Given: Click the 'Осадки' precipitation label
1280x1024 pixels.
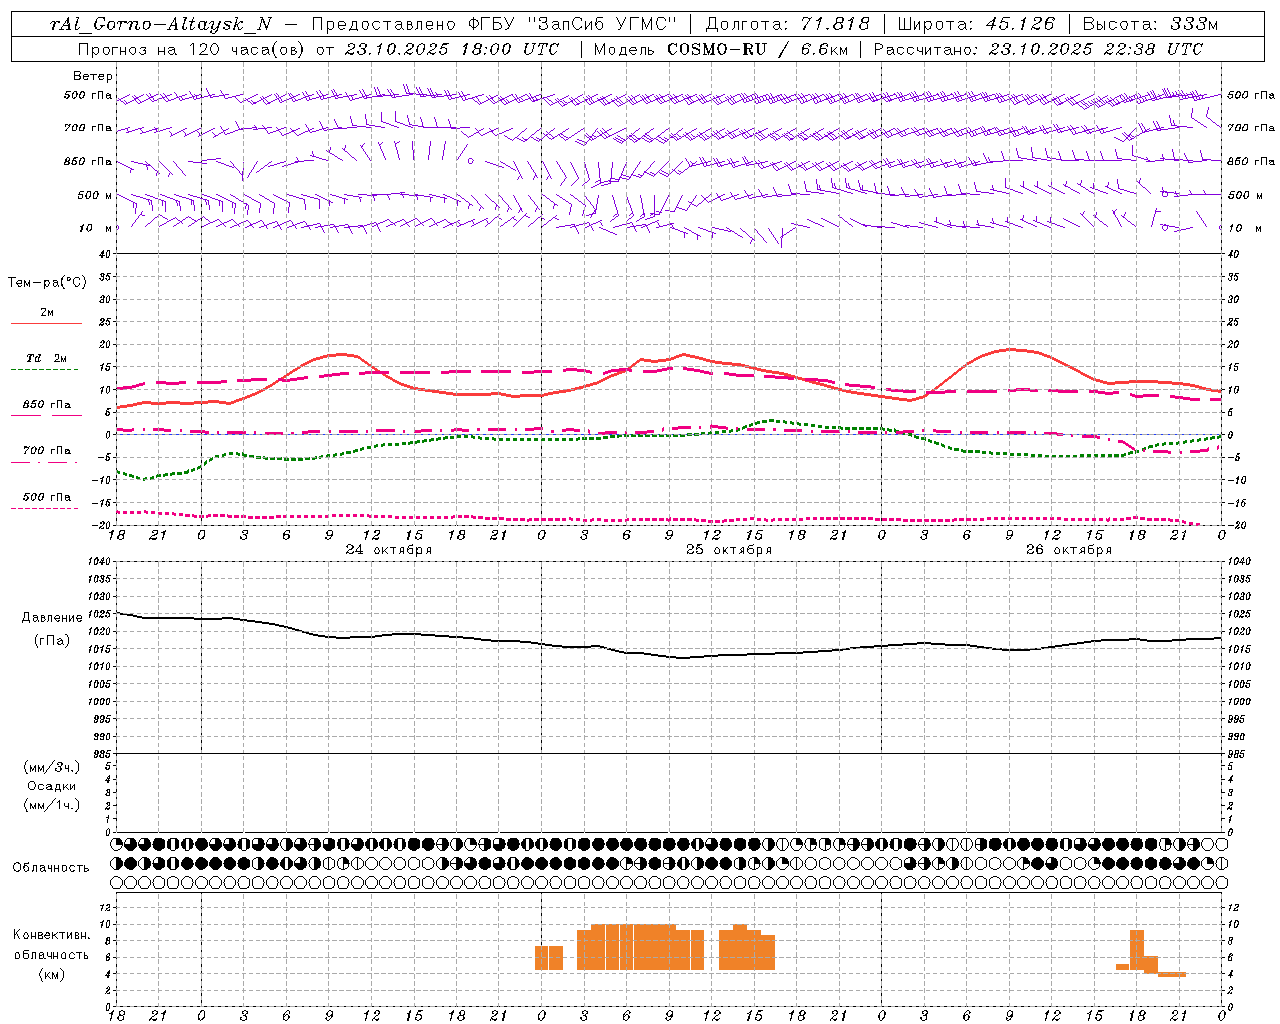Looking at the screenshot, I should coord(51,786).
